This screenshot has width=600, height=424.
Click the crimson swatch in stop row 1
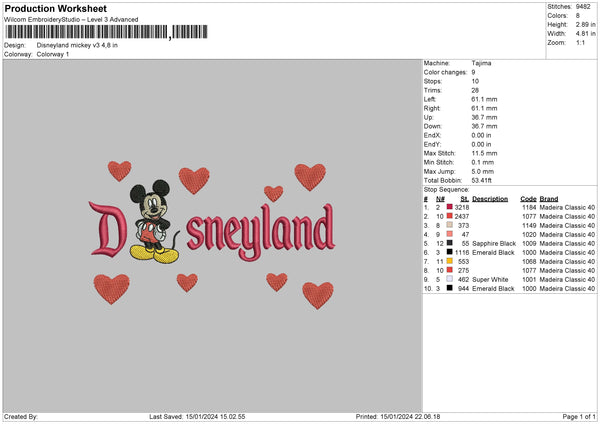click(x=450, y=207)
